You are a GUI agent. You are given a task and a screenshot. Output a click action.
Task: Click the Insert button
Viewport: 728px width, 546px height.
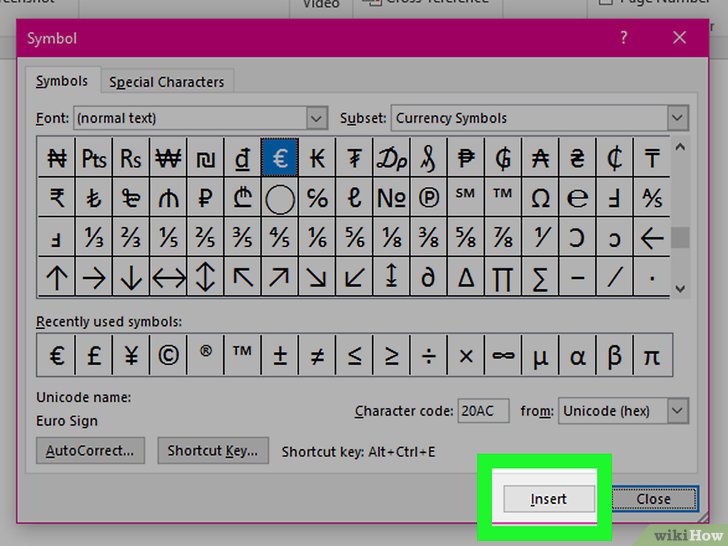click(549, 499)
